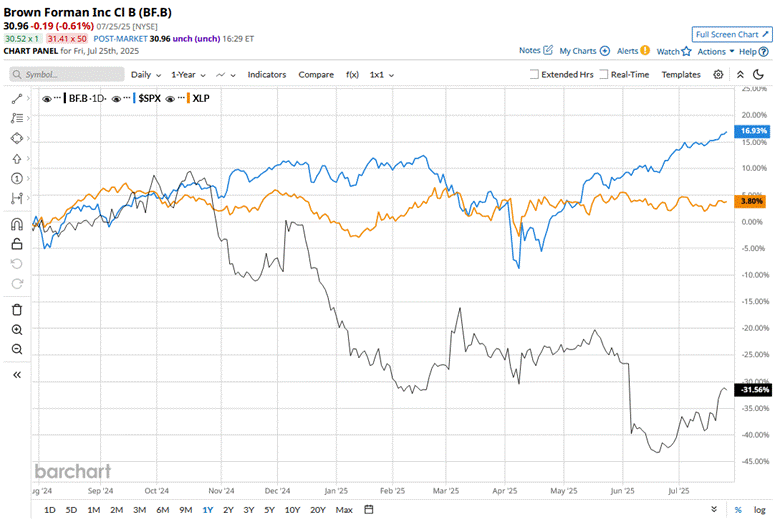Open the Daily frequency dropdown

click(x=146, y=75)
